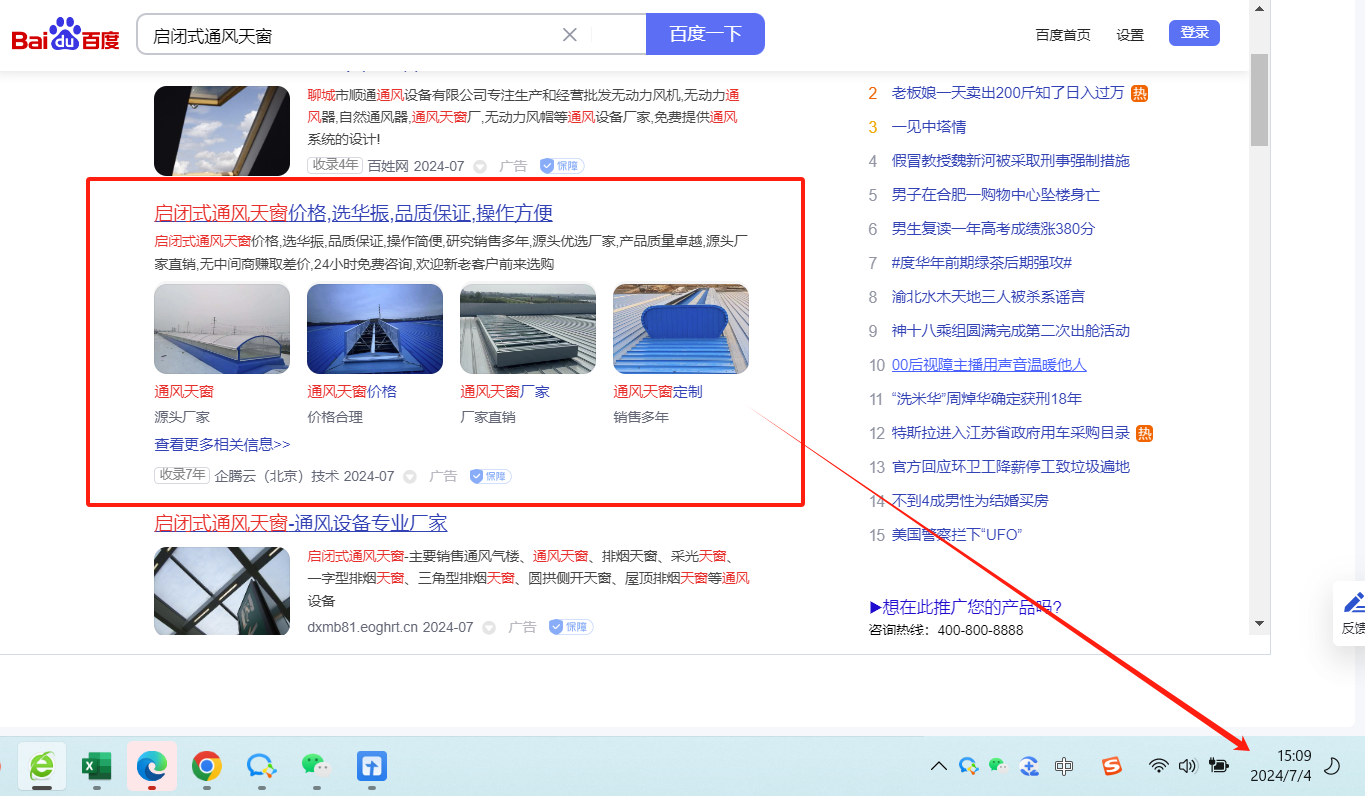Image resolution: width=1365 pixels, height=796 pixels.
Task: Open Wi-Fi network settings from tray
Action: [x=1158, y=766]
